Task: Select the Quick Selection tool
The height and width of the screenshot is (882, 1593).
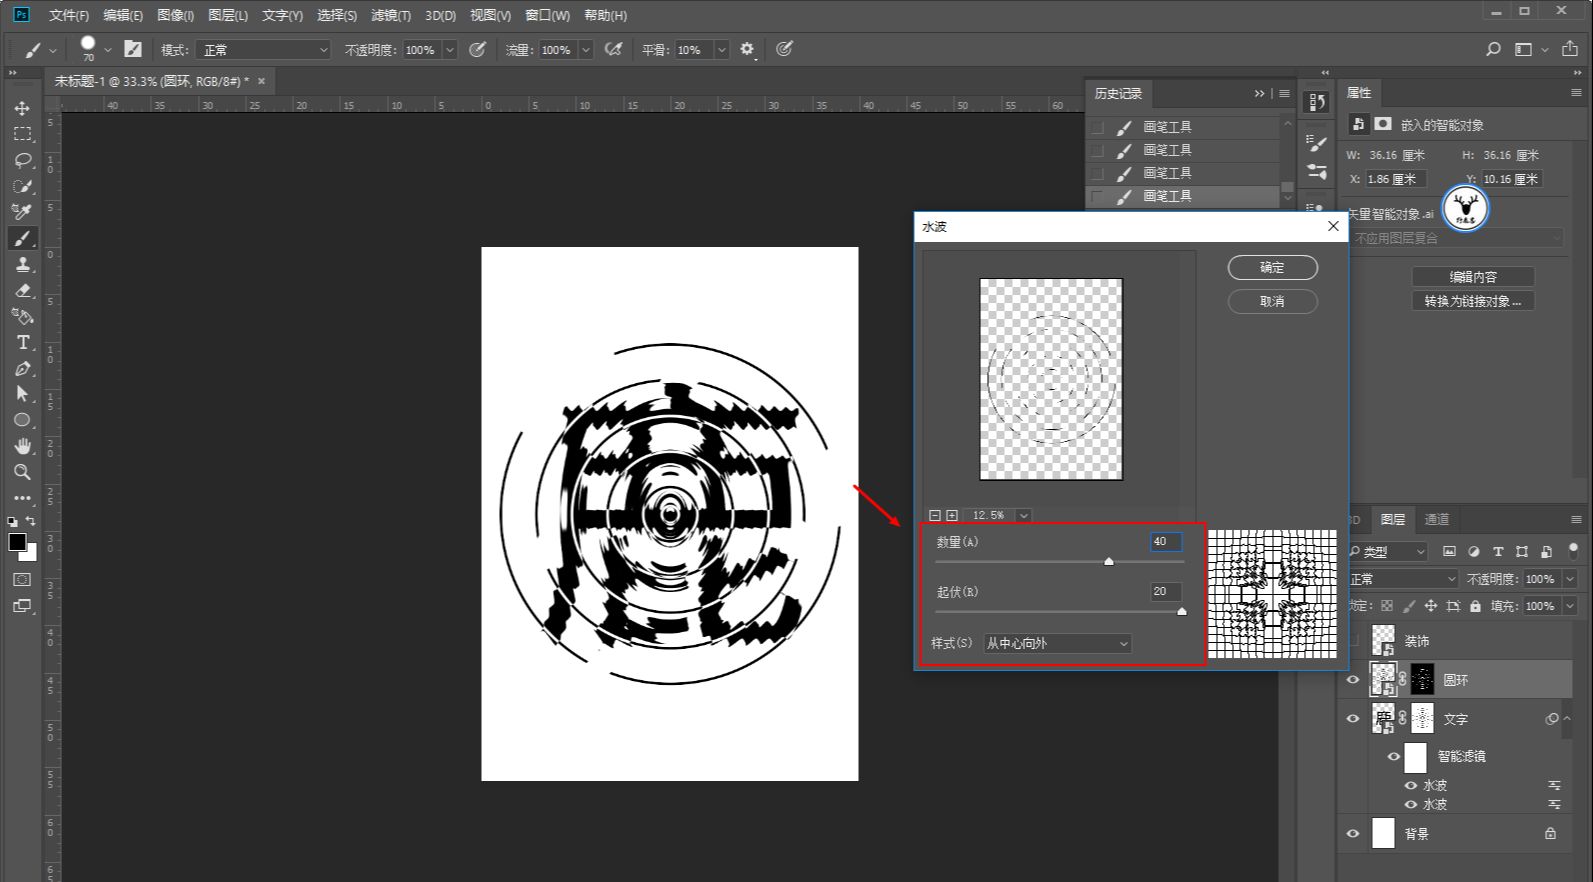Action: 22,186
